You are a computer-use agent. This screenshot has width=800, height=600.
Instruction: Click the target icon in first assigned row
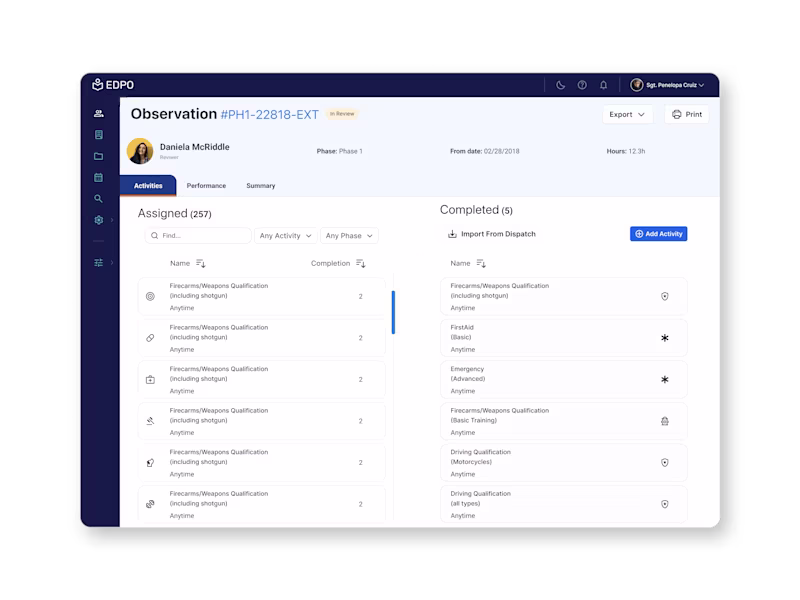[150, 296]
